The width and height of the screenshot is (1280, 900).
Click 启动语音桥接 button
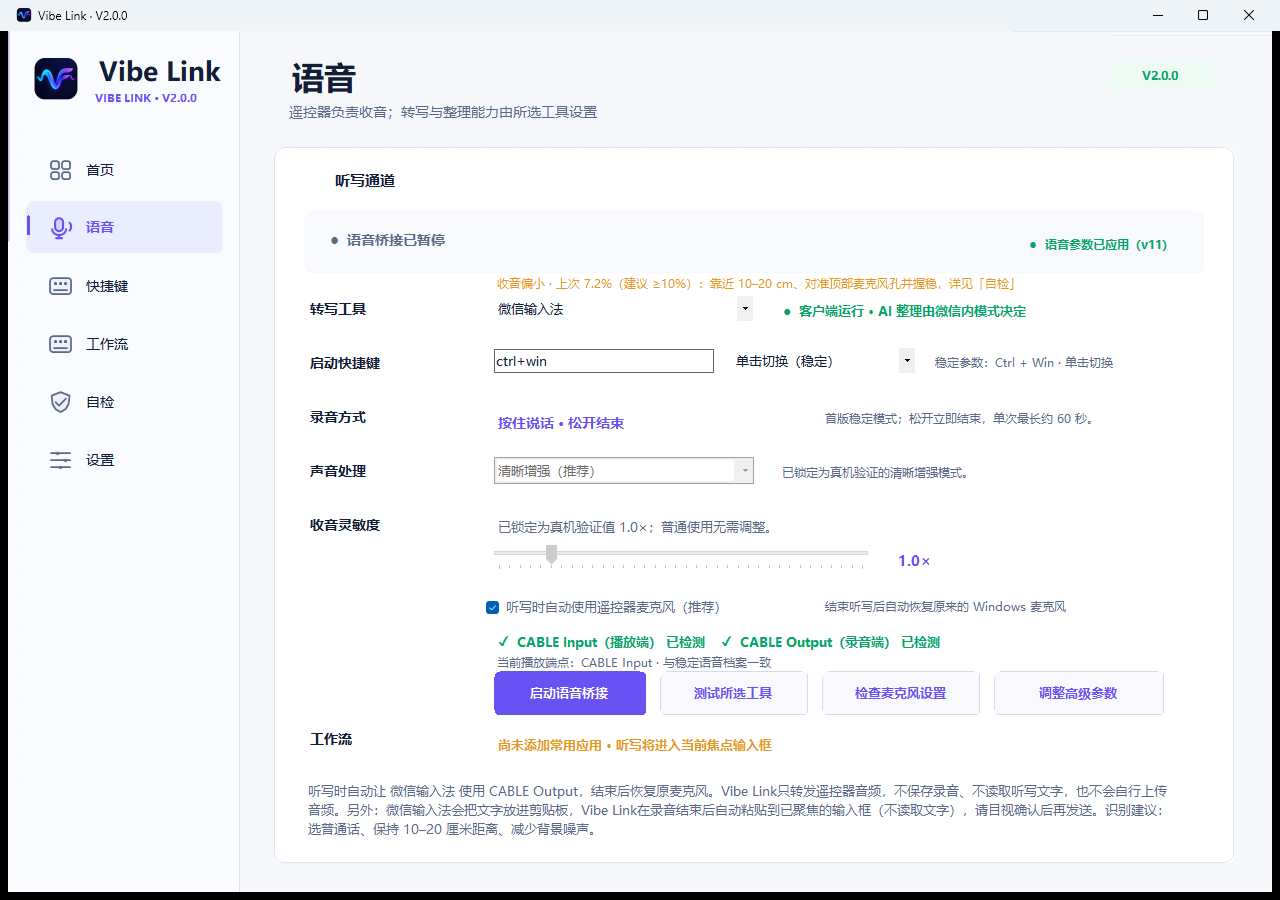pyautogui.click(x=570, y=693)
